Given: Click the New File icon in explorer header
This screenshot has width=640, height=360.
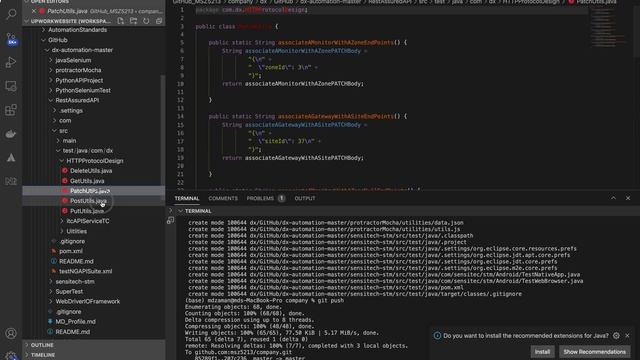Looking at the screenshot, I should (x=120, y=21).
